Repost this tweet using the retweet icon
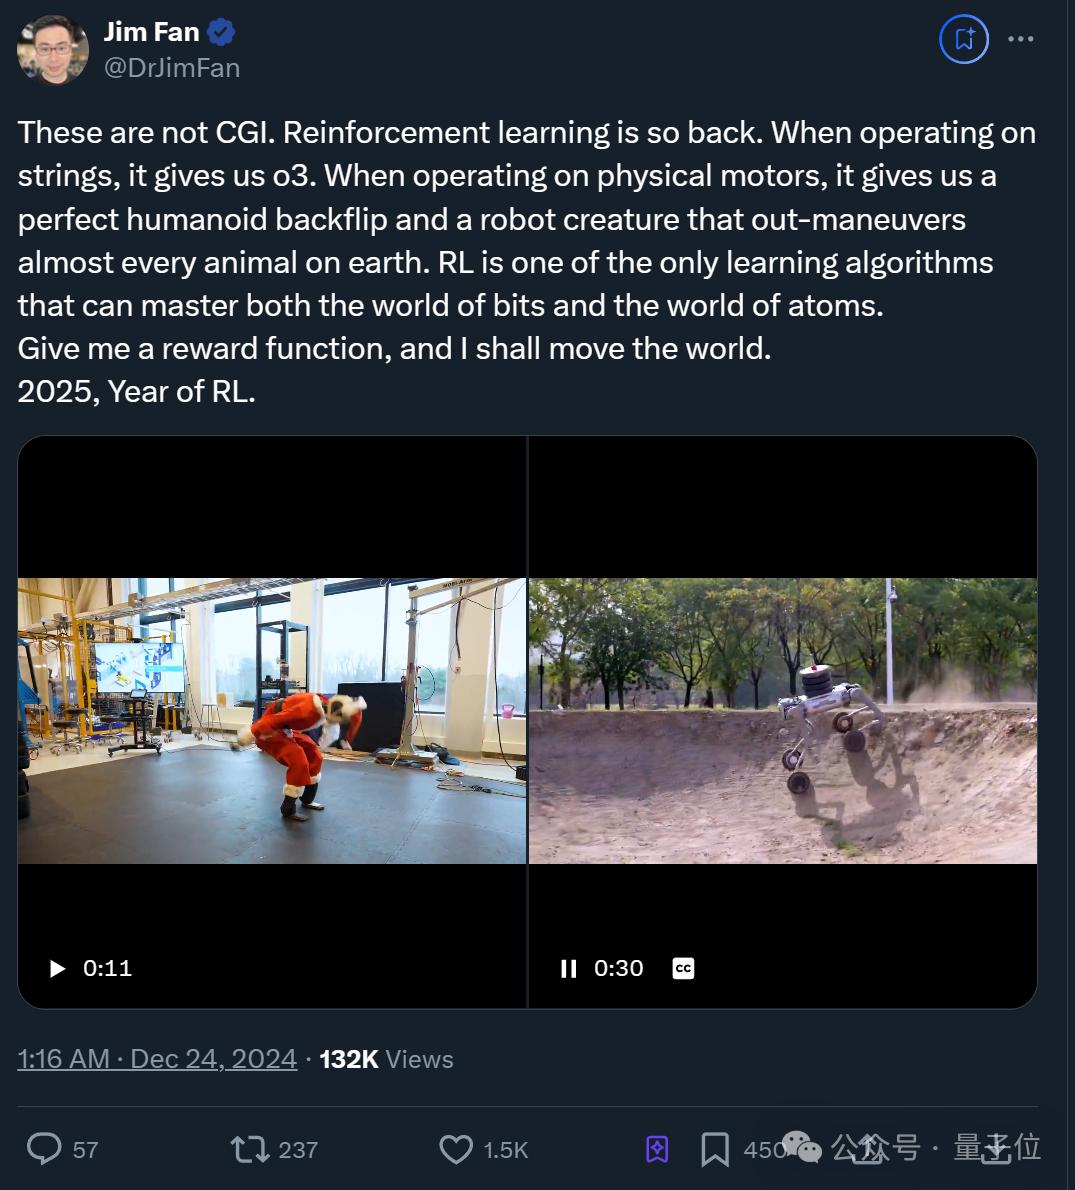 click(250, 1149)
